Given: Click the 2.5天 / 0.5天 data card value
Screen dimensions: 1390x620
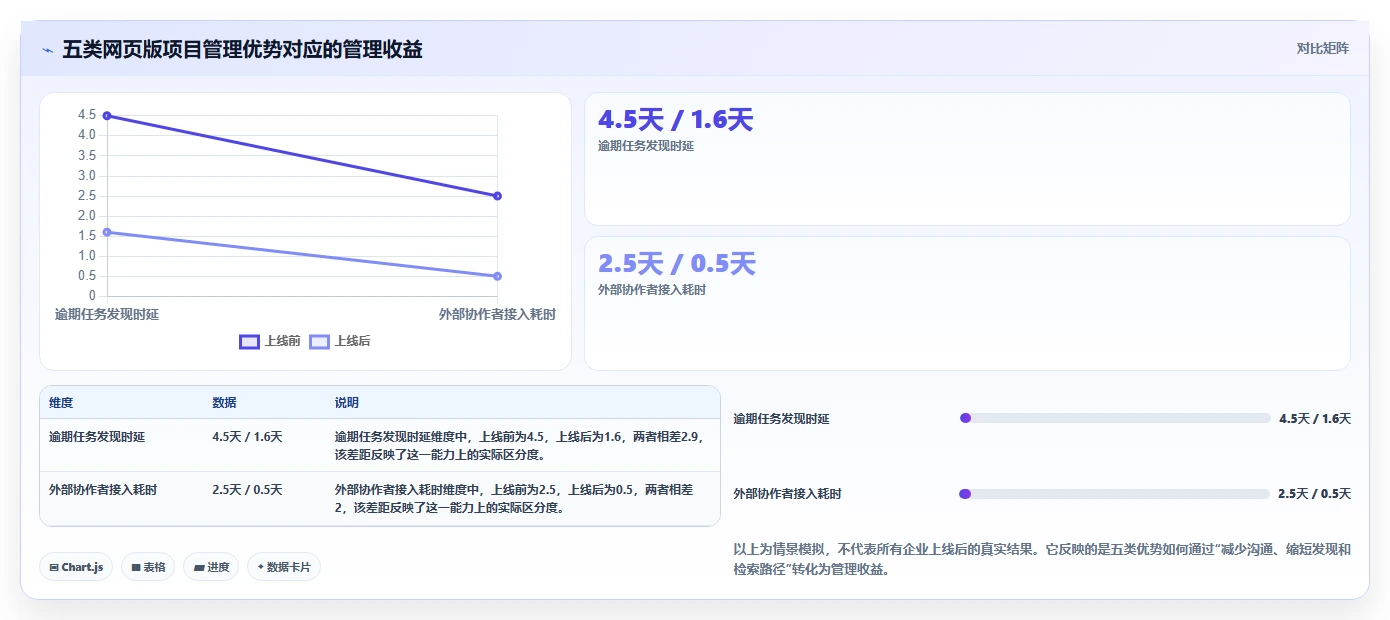Looking at the screenshot, I should [676, 264].
